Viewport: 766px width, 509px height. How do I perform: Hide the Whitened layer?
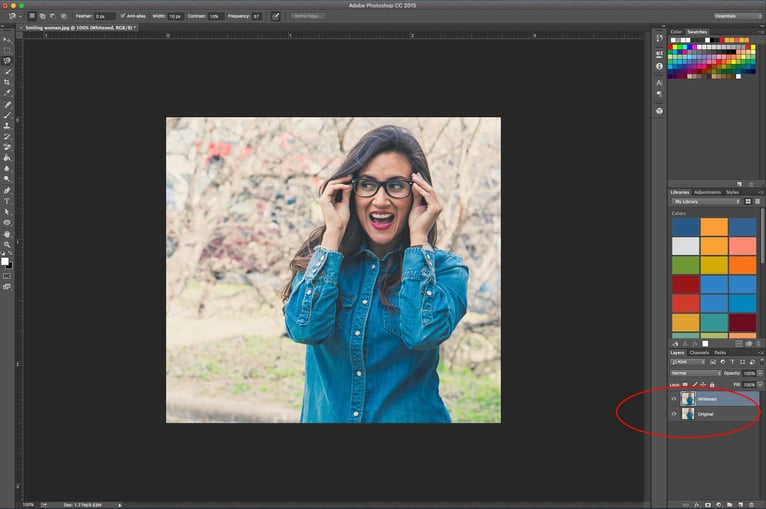point(674,399)
